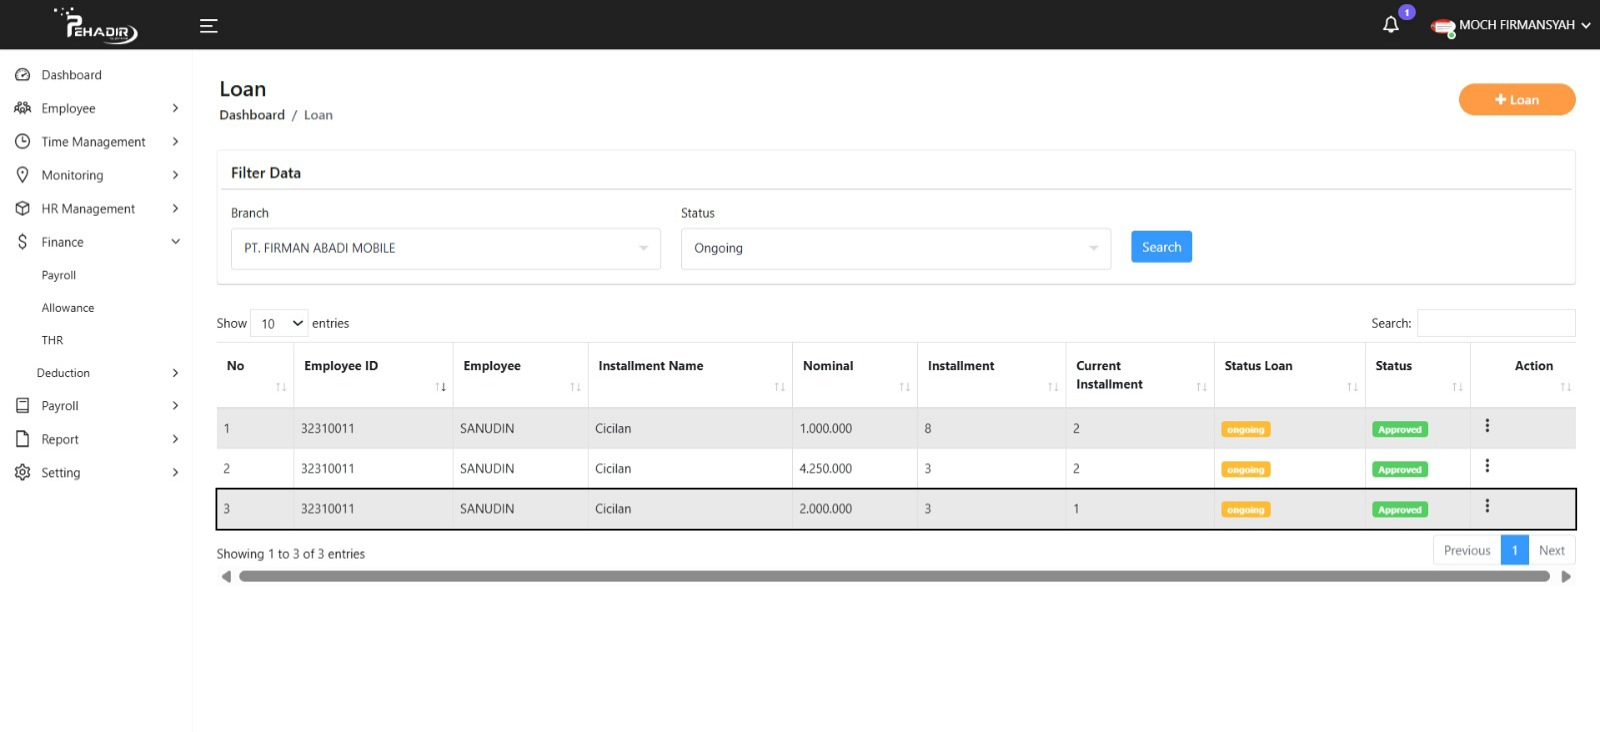
Task: Click the horizontal table scrollbar
Action: click(x=893, y=576)
